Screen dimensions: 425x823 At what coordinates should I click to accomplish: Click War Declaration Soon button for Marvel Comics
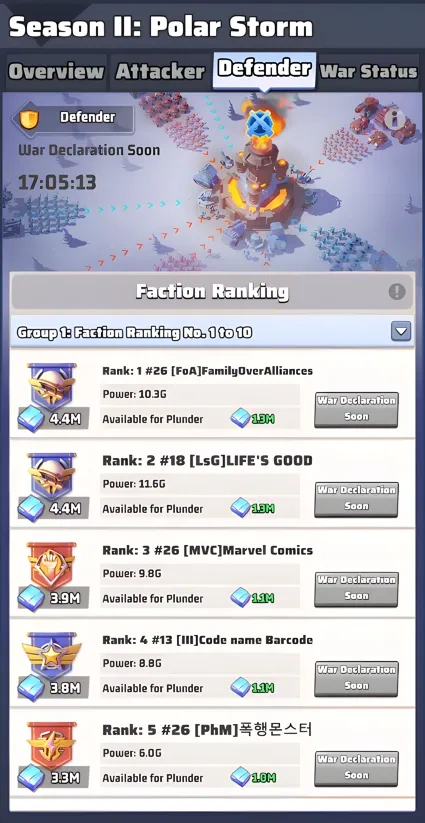point(356,589)
